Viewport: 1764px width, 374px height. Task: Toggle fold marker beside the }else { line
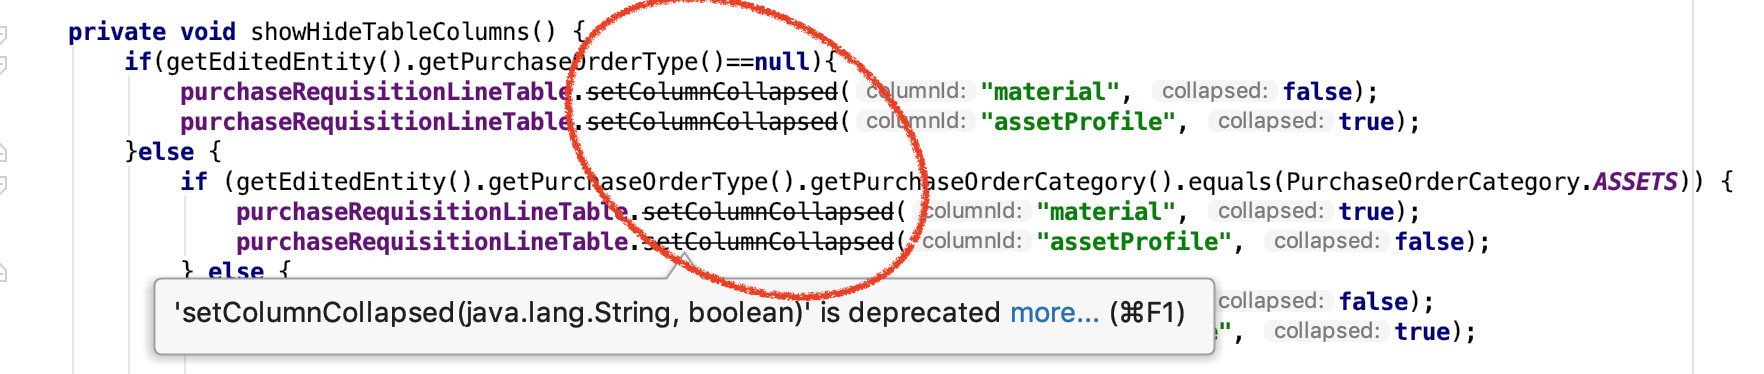tap(3, 153)
